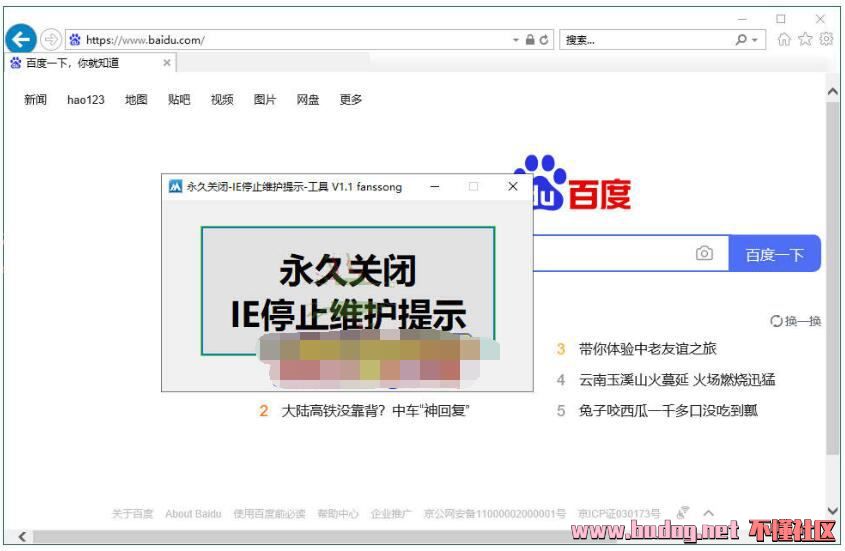Click the 京公网安备 footer link
Screen dimensions: 845x551
[495, 514]
